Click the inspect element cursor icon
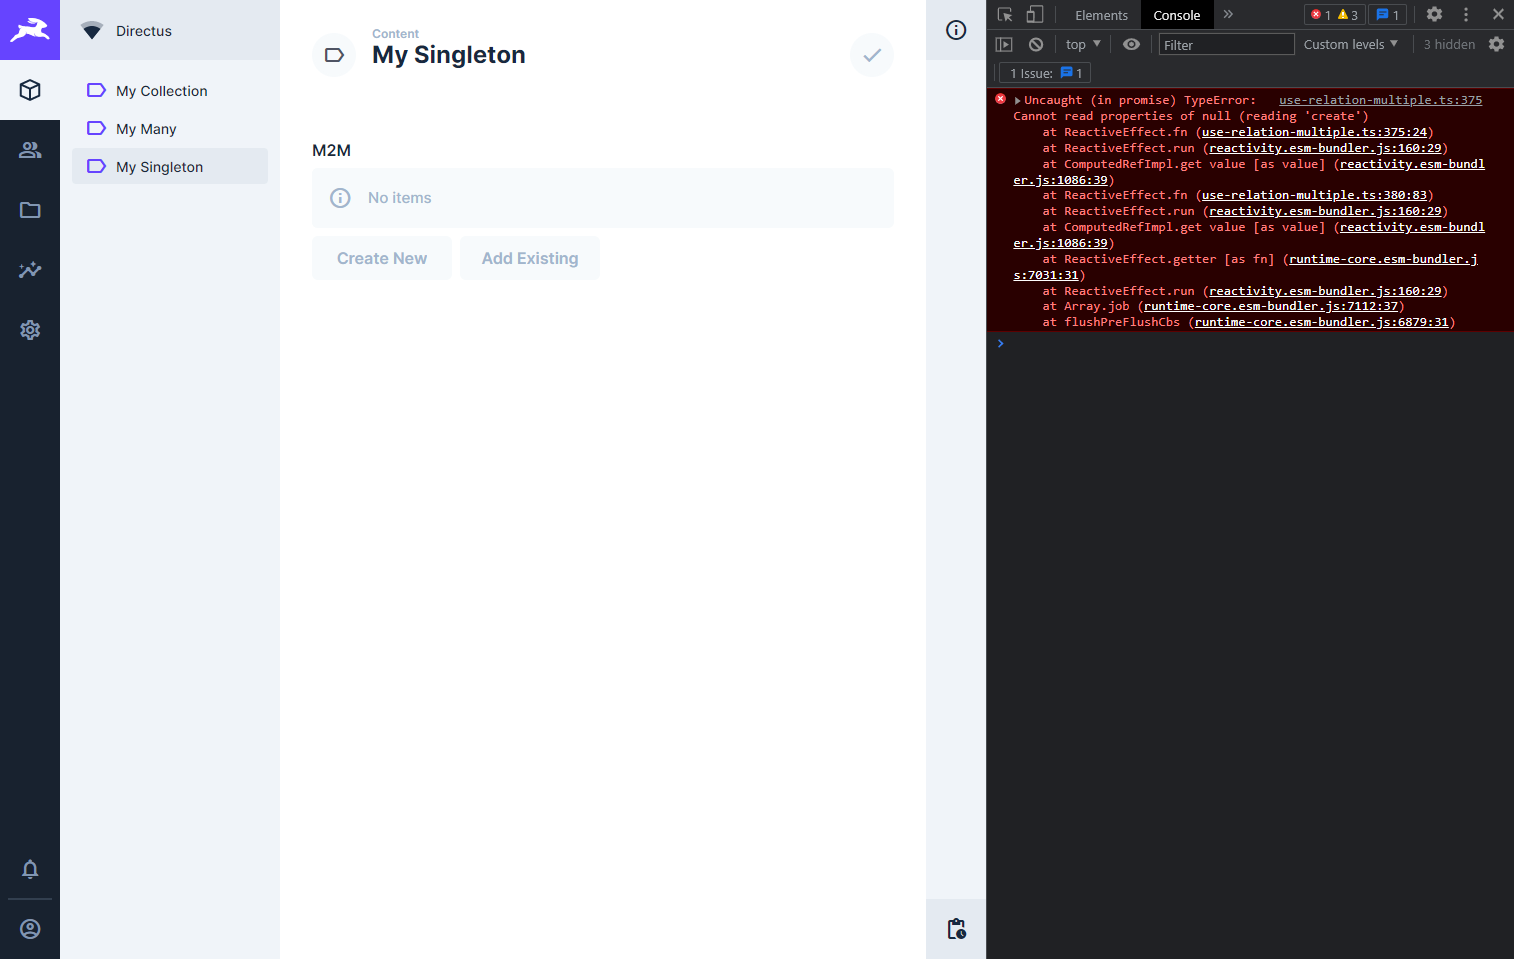 pyautogui.click(x=1003, y=14)
